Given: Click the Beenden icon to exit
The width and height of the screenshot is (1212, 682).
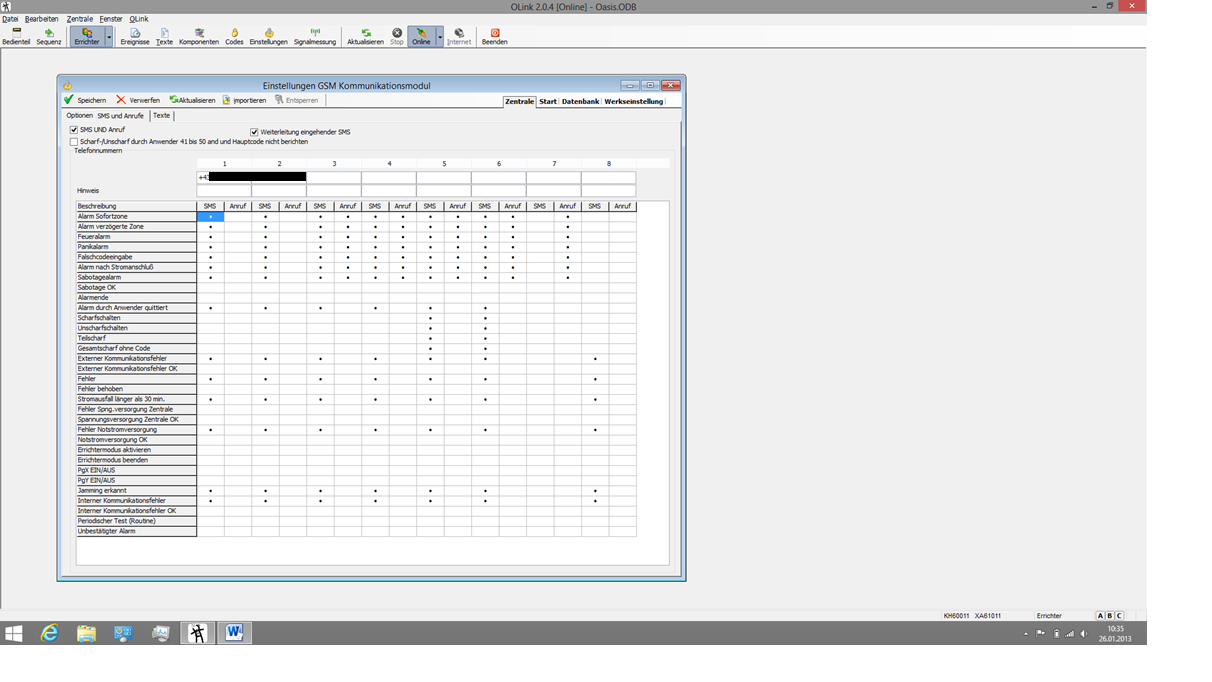Looking at the screenshot, I should point(494,37).
